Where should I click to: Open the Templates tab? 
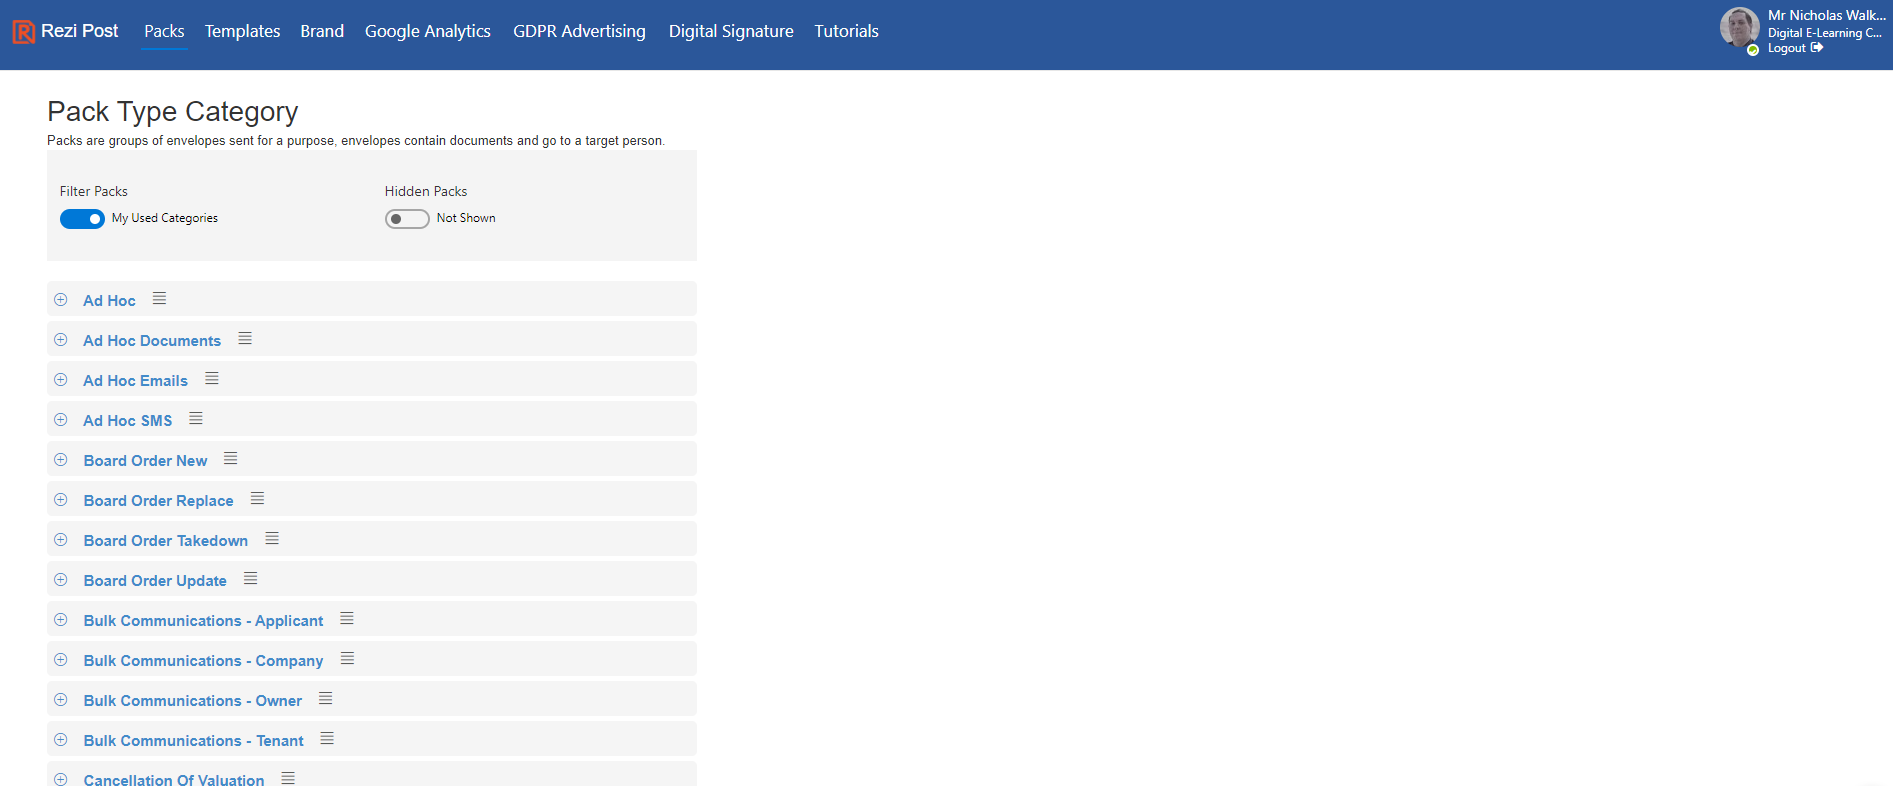242,31
